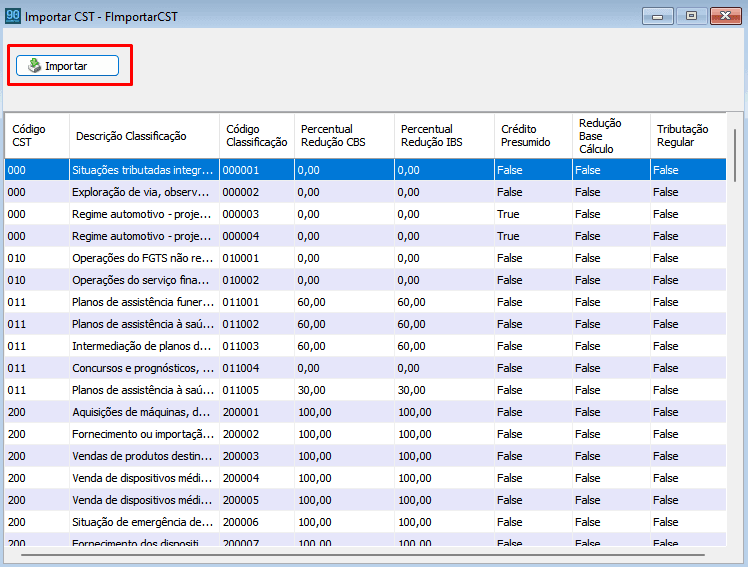The height and width of the screenshot is (567, 748).
Task: Click Crédito Presumido False in row 011004
Action: pyautogui.click(x=509, y=368)
